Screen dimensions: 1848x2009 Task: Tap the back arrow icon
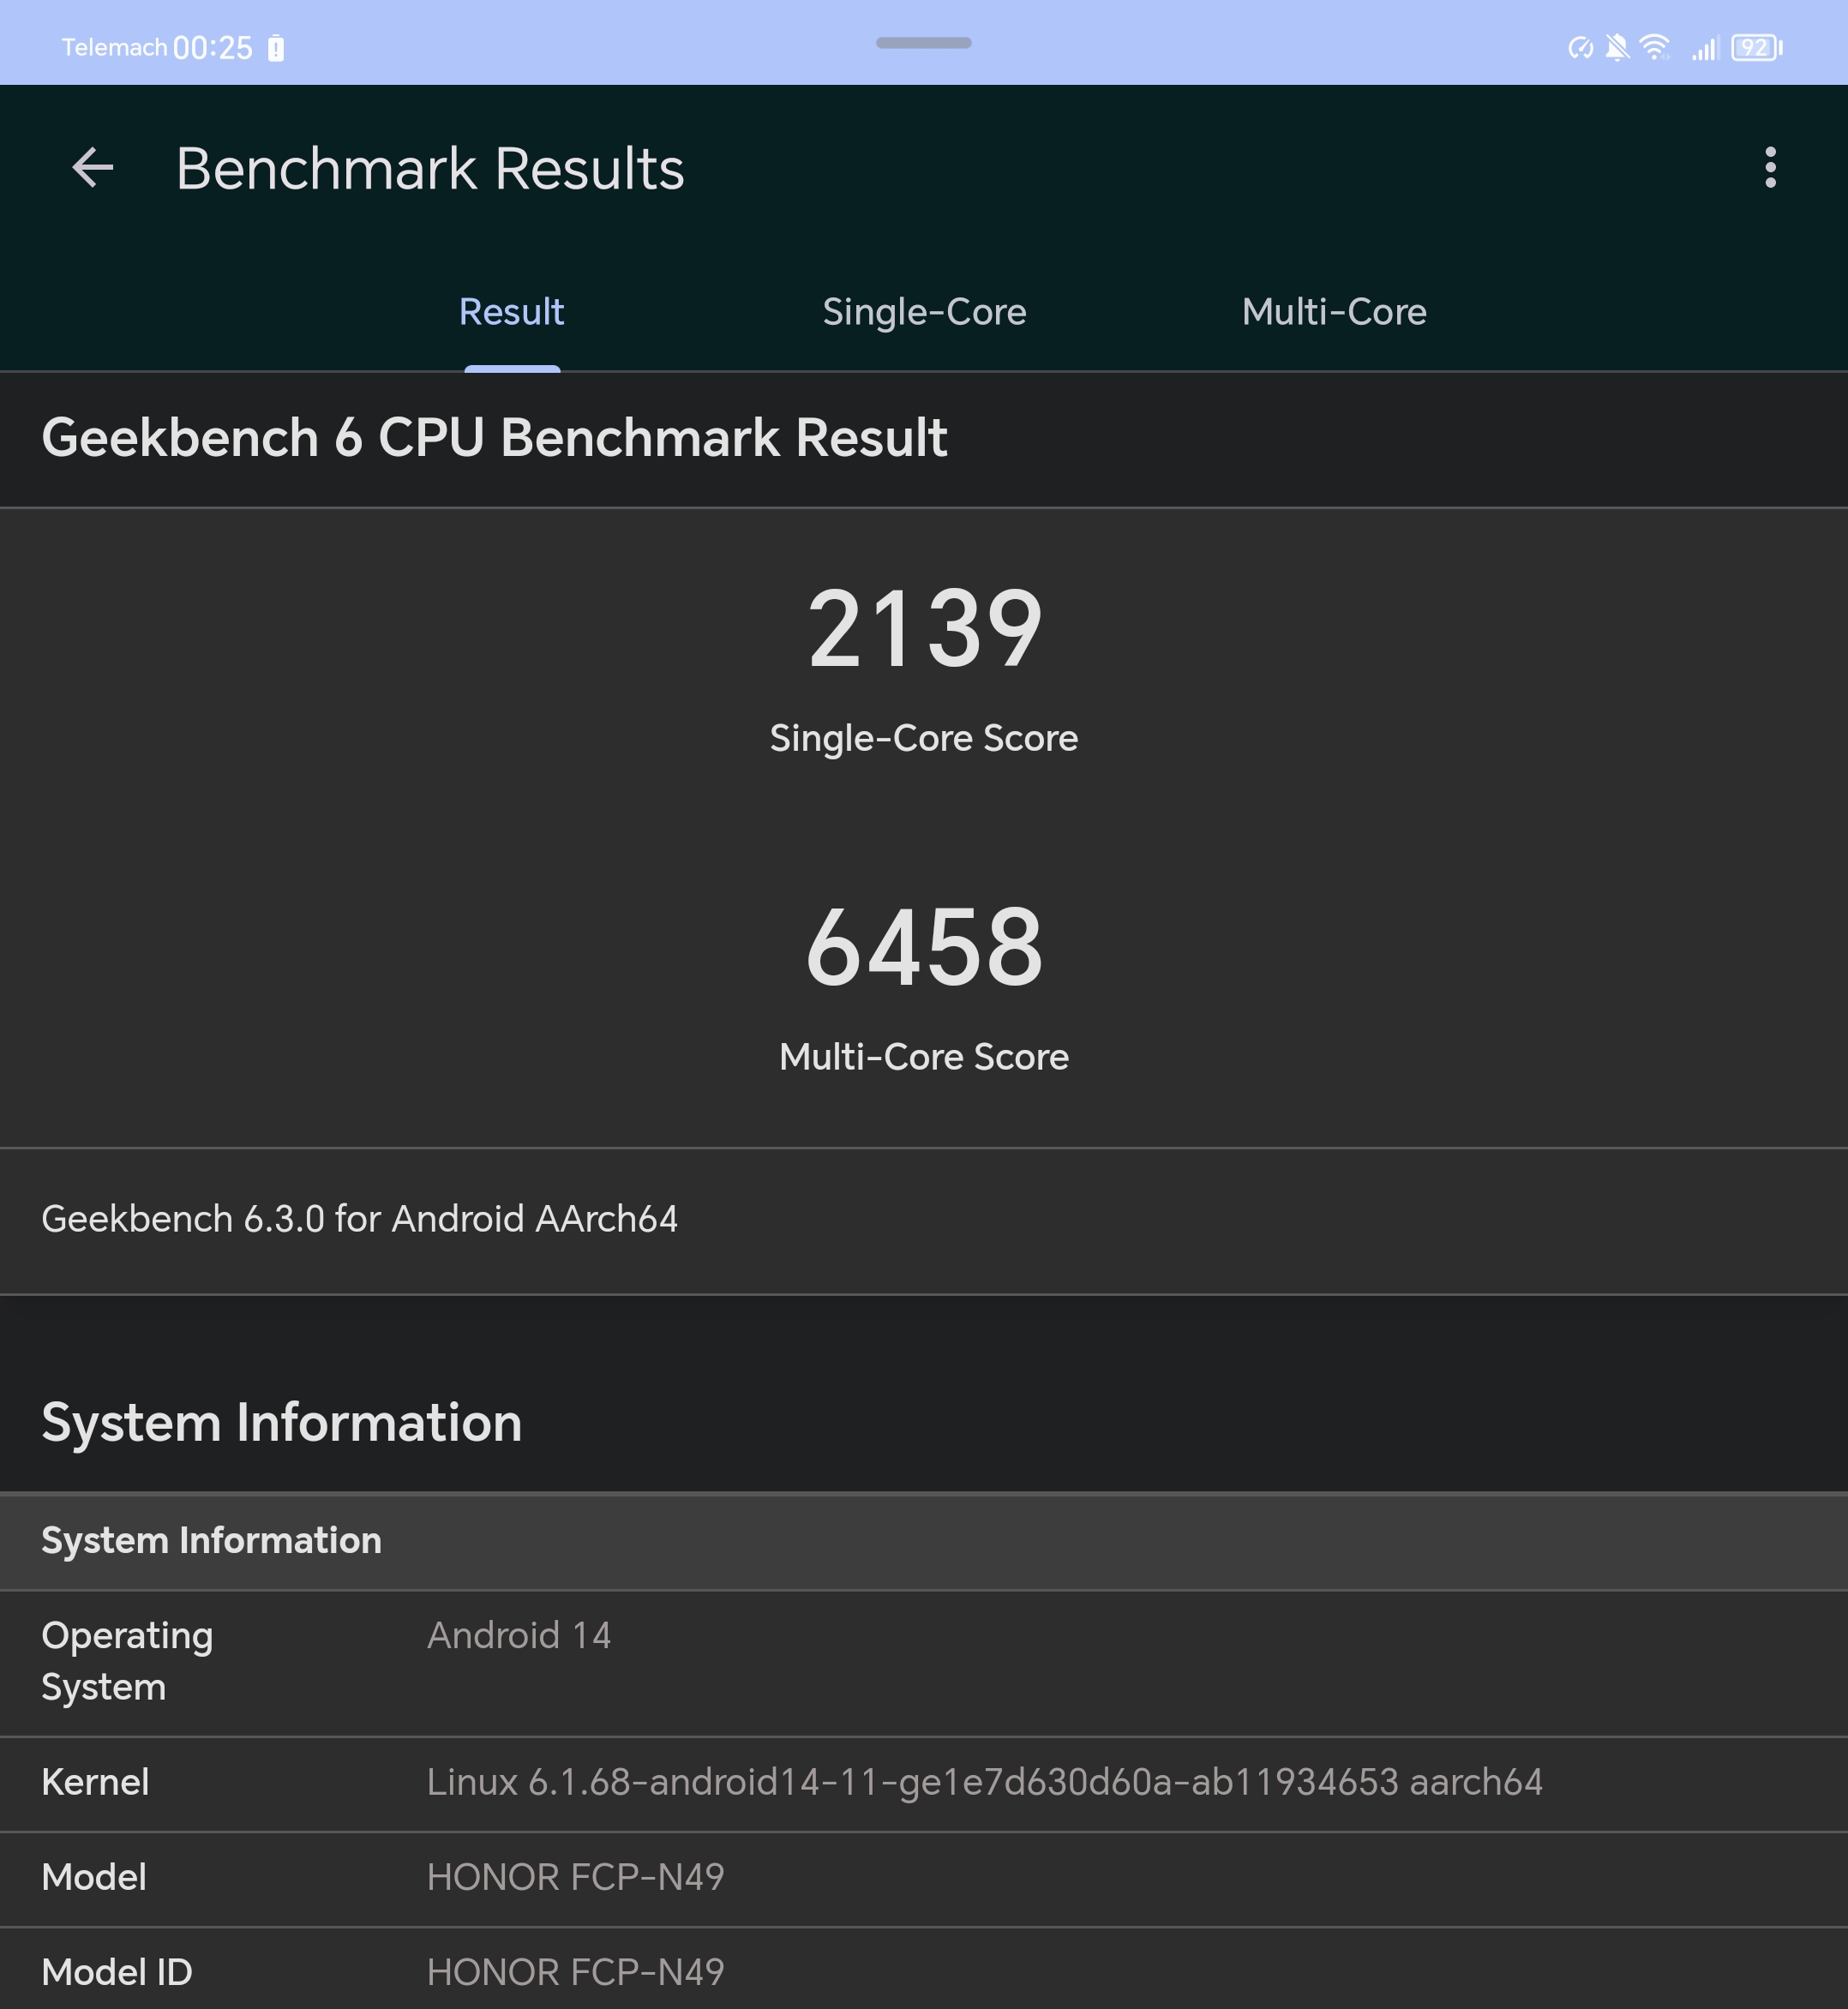(x=93, y=167)
